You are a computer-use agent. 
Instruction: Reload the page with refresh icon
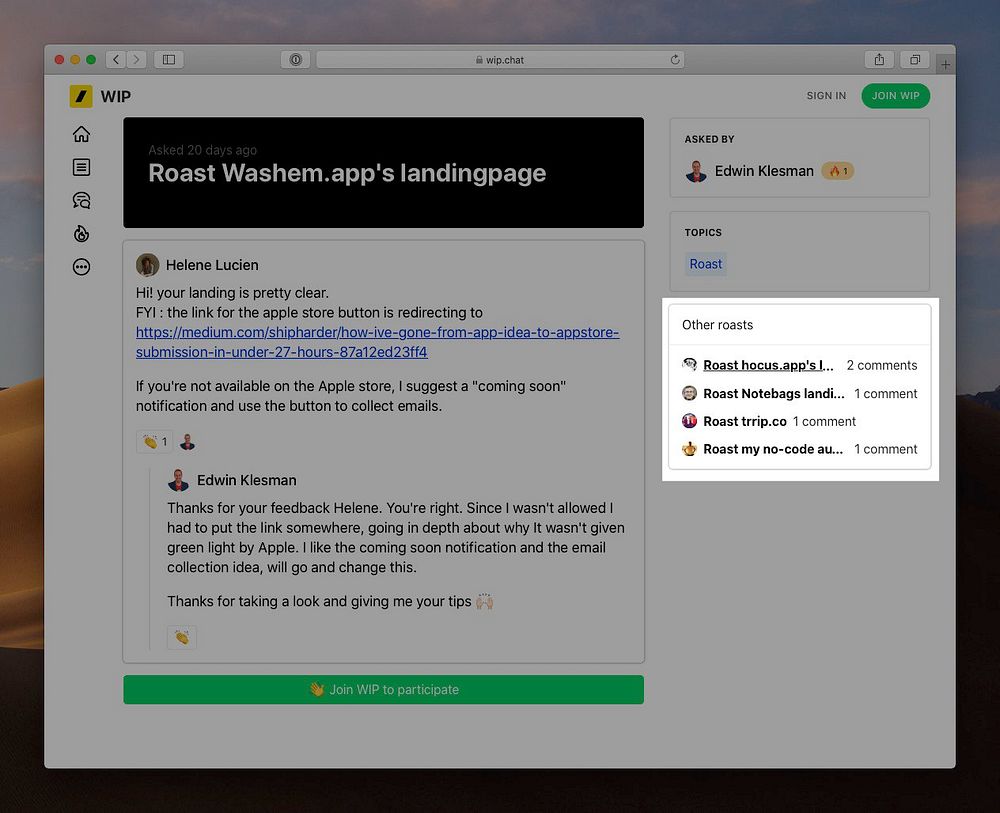[x=675, y=59]
